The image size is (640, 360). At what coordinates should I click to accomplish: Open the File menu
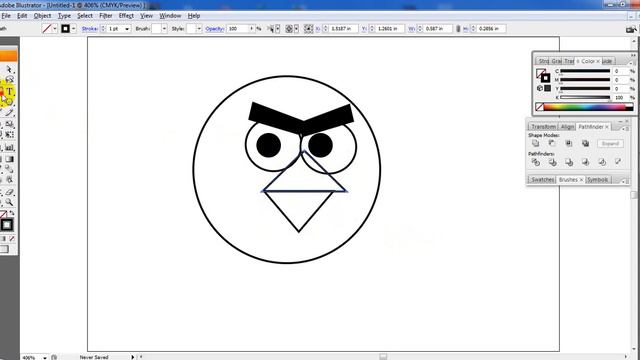pyautogui.click(x=6, y=16)
